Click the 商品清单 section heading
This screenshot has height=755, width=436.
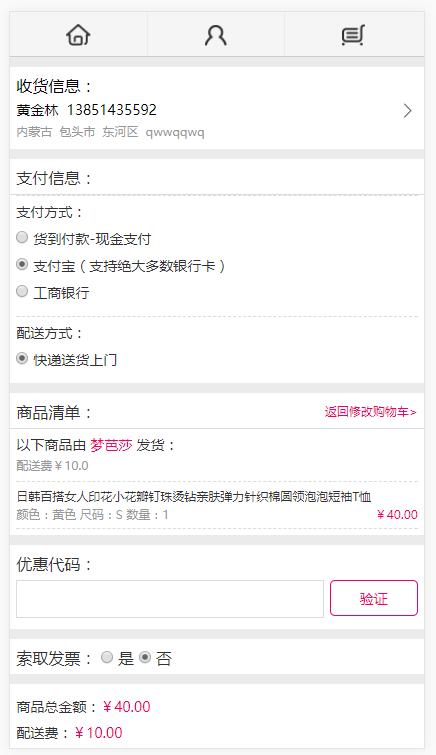coord(54,413)
